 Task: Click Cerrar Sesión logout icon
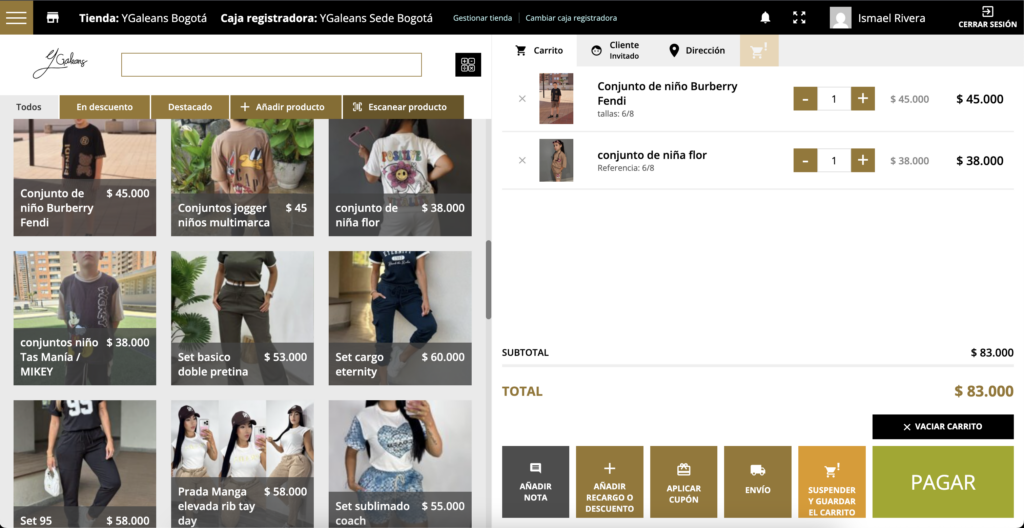pyautogui.click(x=987, y=18)
